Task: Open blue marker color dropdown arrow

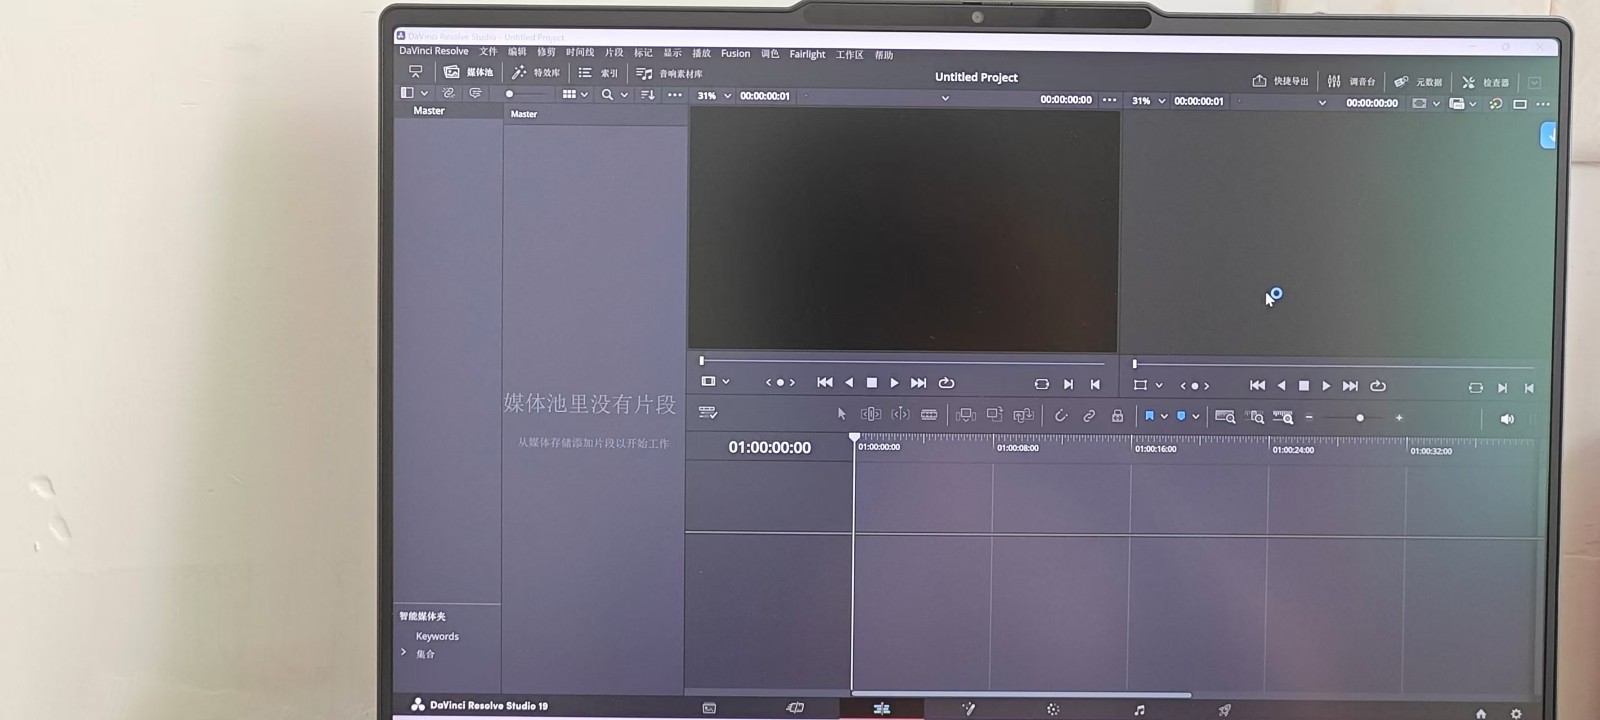Action: click(x=1195, y=416)
